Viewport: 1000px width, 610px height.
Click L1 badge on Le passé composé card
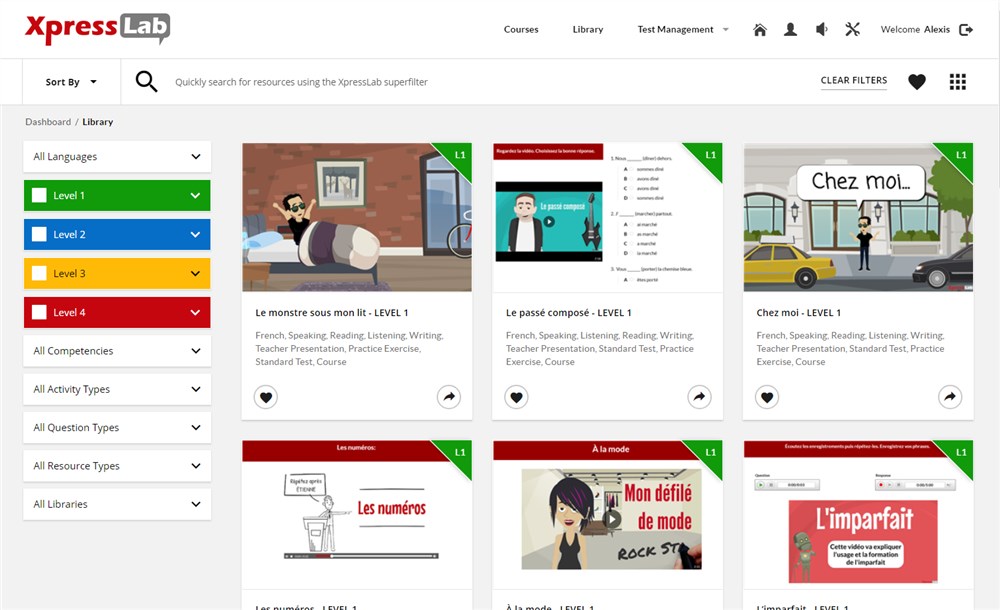pos(710,155)
